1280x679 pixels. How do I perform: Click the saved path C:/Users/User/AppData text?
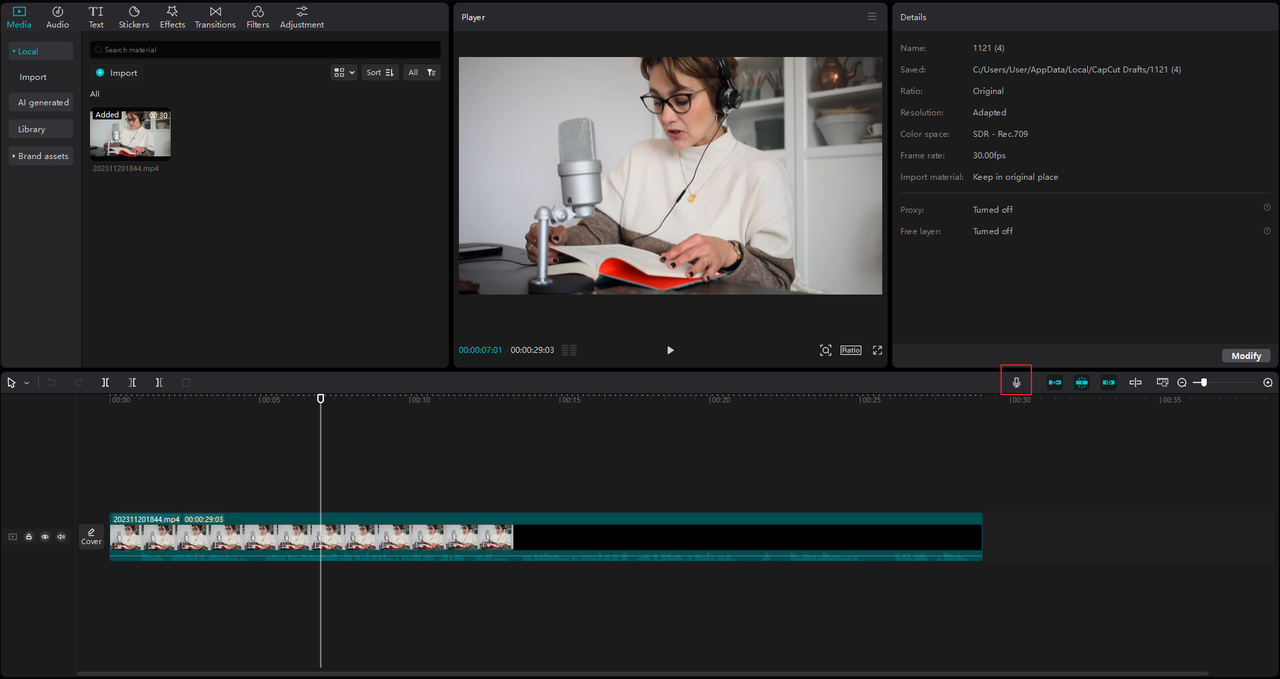1077,70
